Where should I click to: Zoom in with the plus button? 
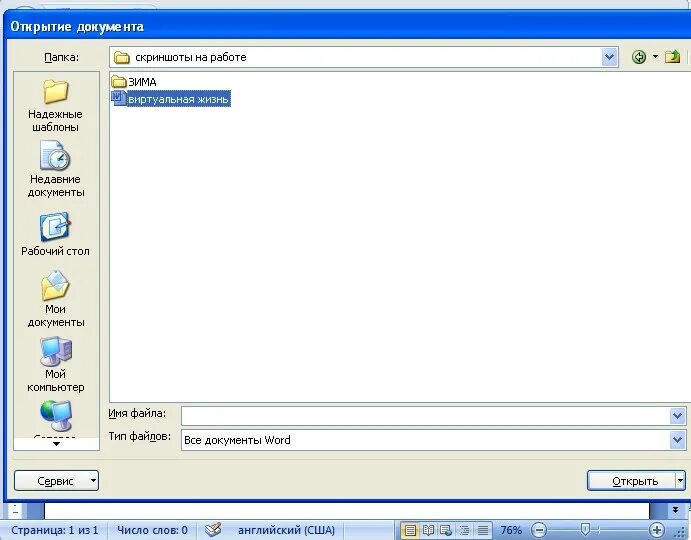click(x=657, y=530)
